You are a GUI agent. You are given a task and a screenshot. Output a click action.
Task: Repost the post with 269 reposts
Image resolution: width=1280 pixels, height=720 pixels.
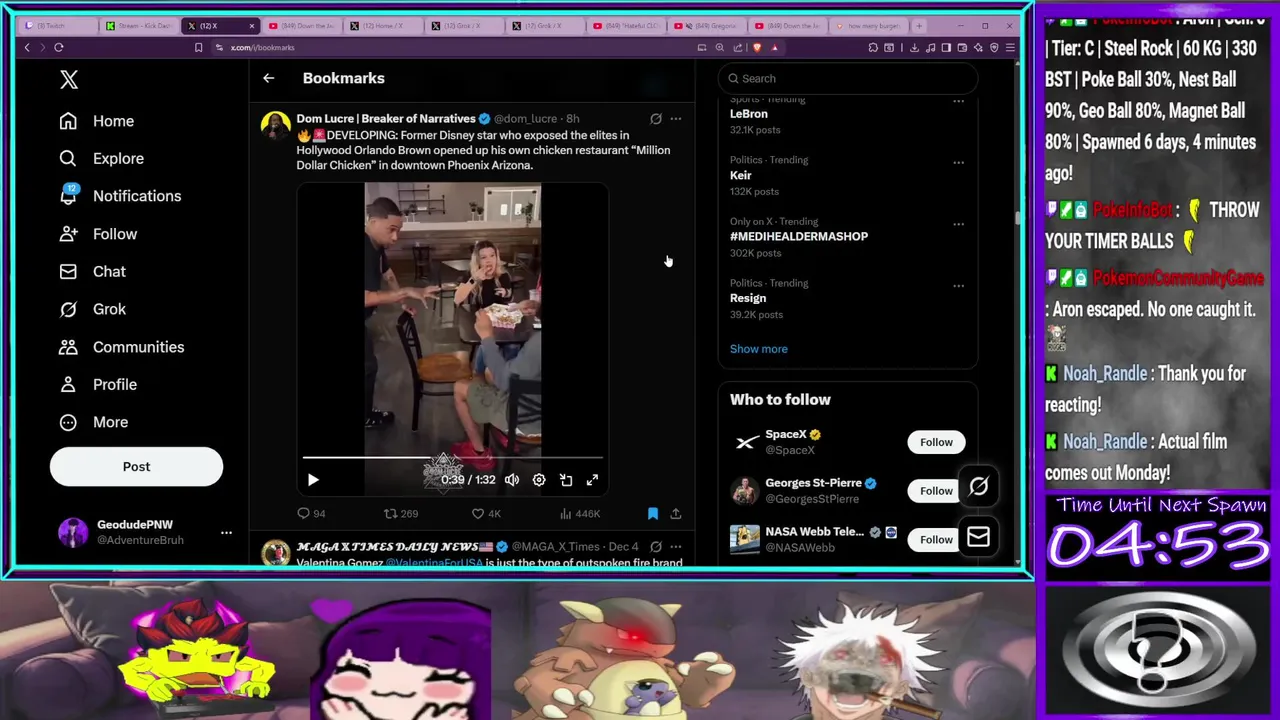(401, 513)
